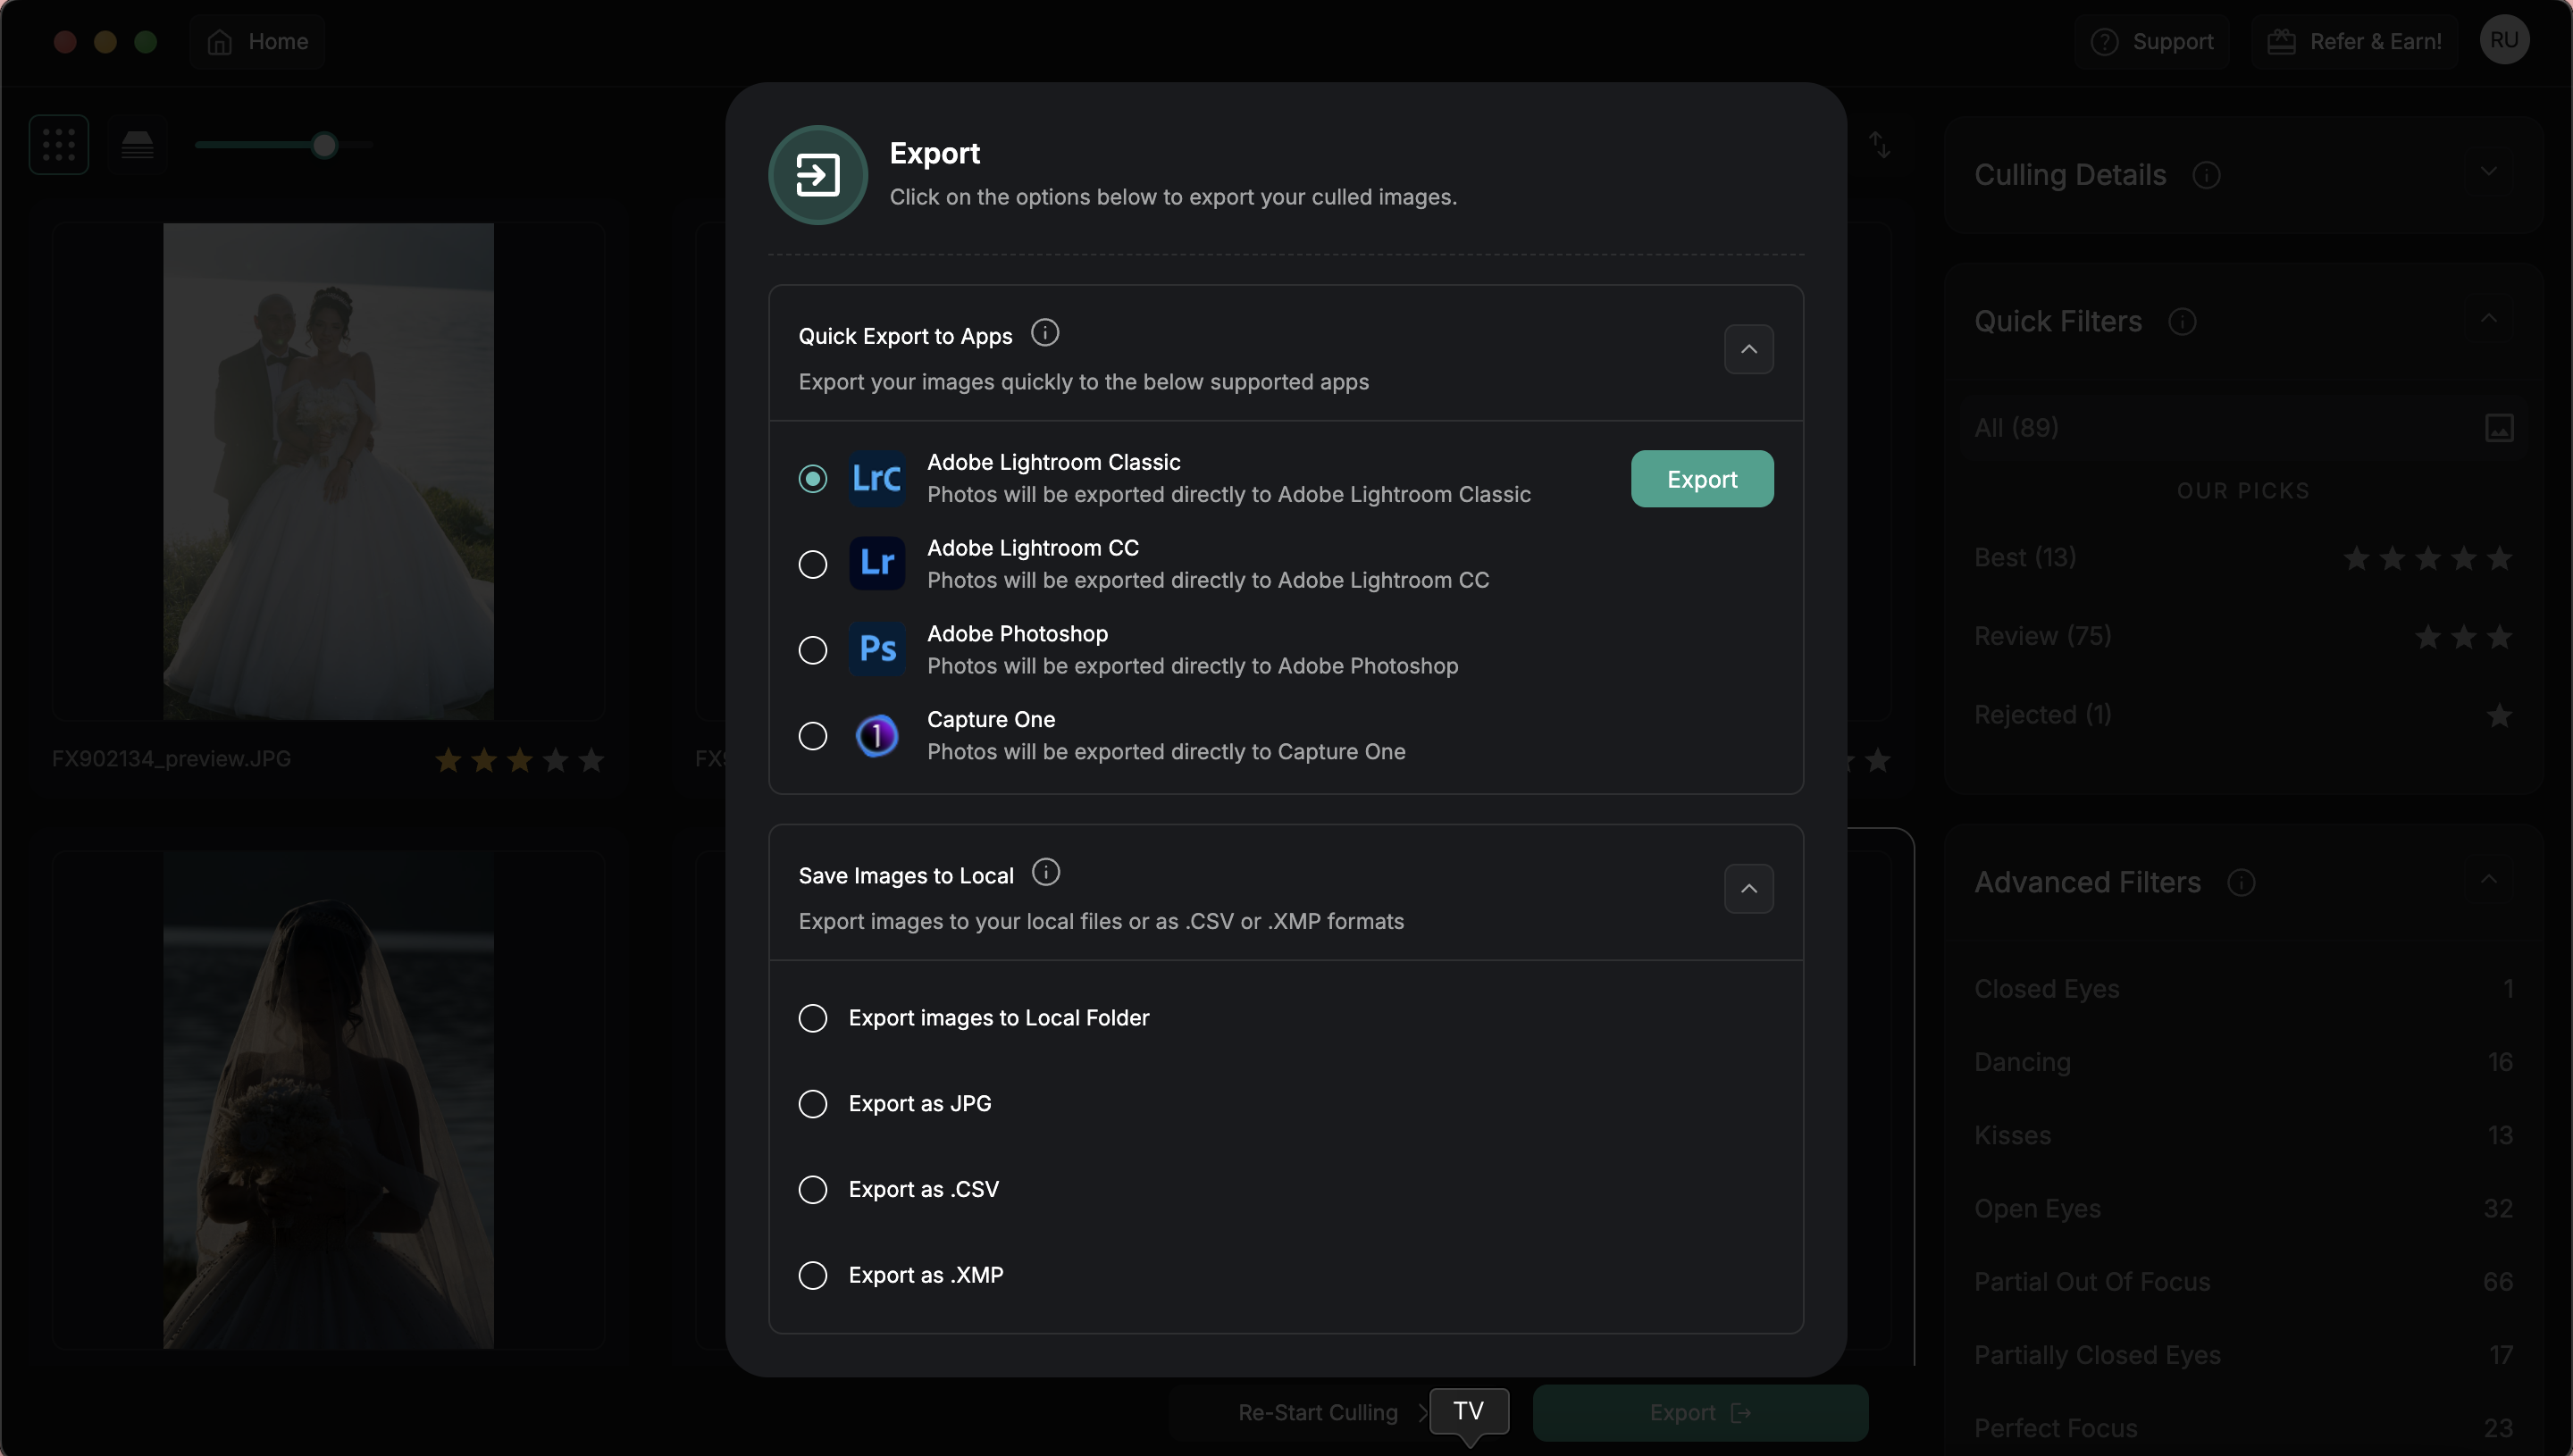Click the Export dialog header icon

(817, 175)
